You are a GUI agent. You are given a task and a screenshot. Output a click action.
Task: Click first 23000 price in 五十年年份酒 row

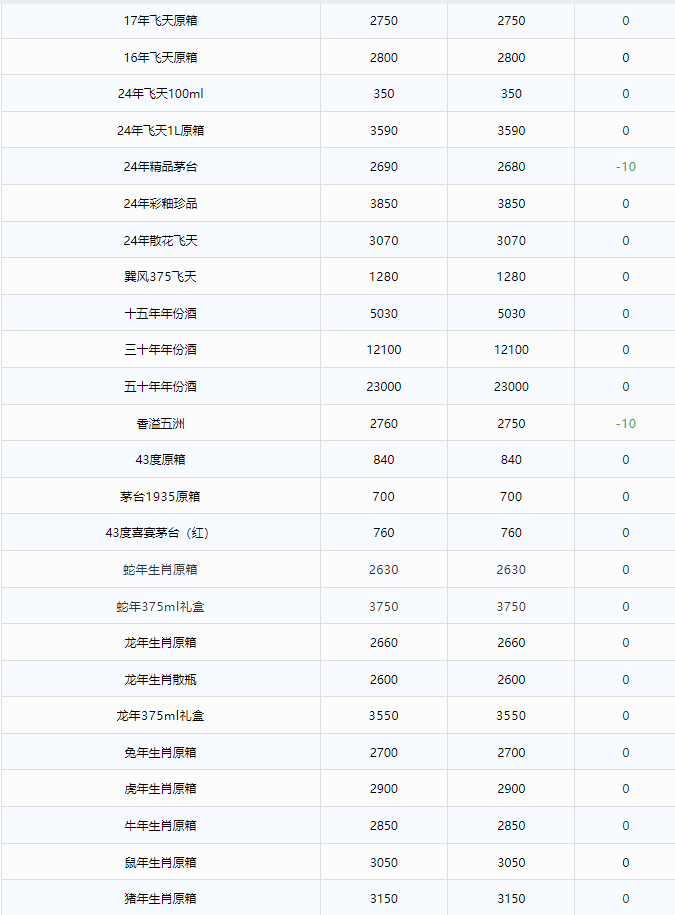coord(384,386)
